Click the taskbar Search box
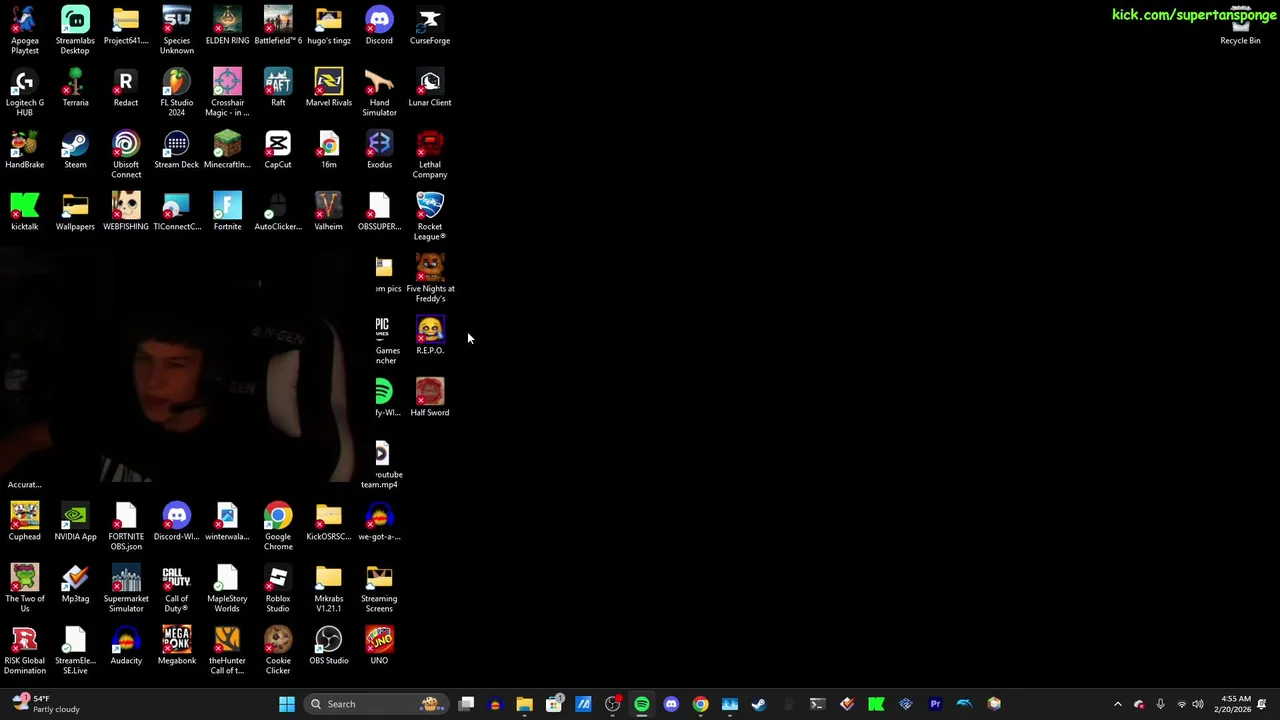 click(x=378, y=704)
